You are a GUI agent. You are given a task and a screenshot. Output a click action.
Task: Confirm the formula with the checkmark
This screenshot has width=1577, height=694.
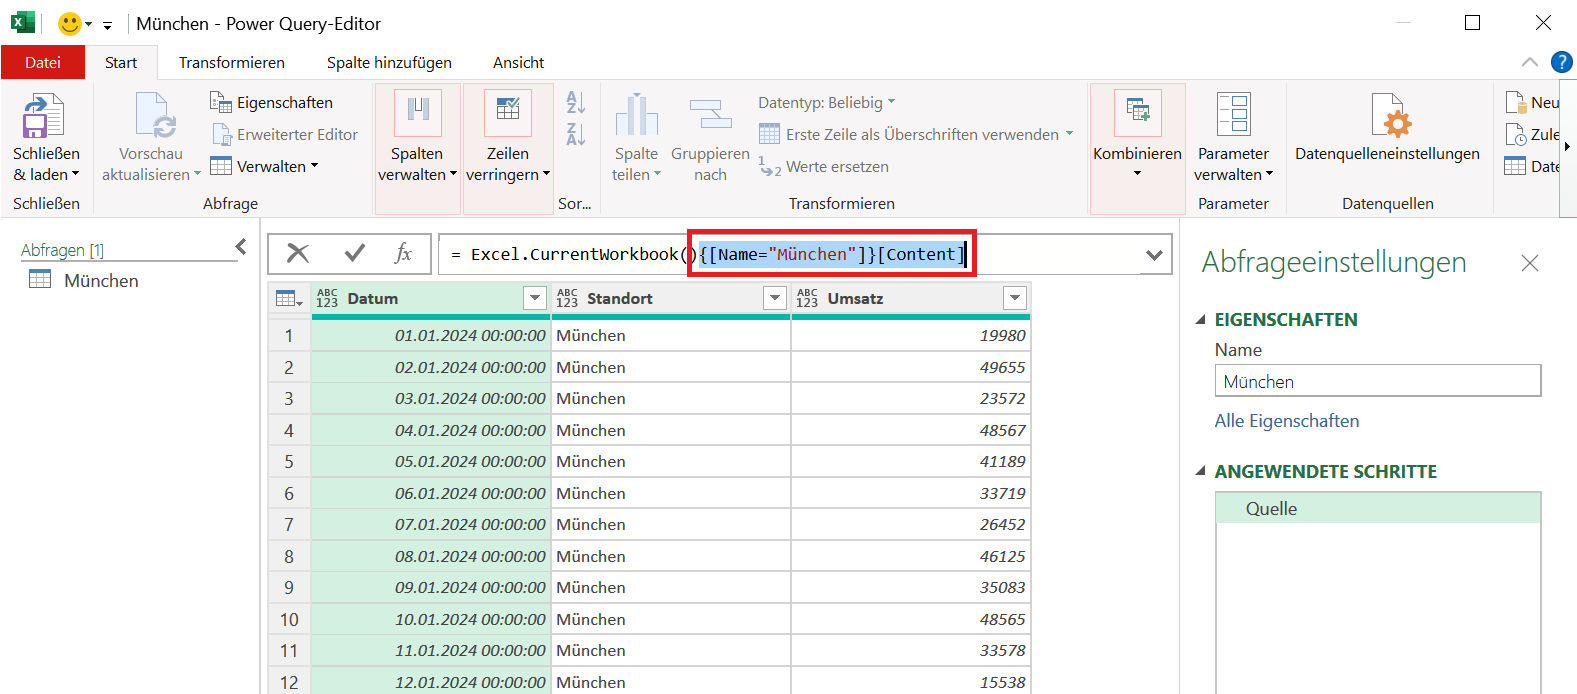pyautogui.click(x=354, y=254)
